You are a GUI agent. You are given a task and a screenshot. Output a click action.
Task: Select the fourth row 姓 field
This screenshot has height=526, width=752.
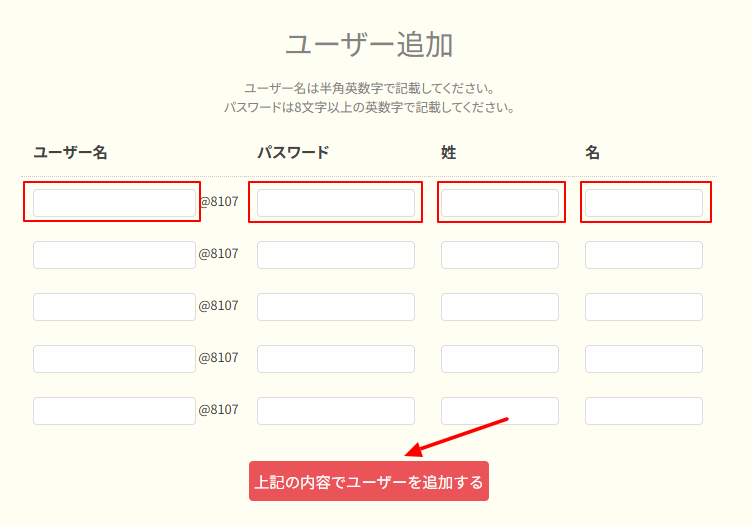coord(499,359)
